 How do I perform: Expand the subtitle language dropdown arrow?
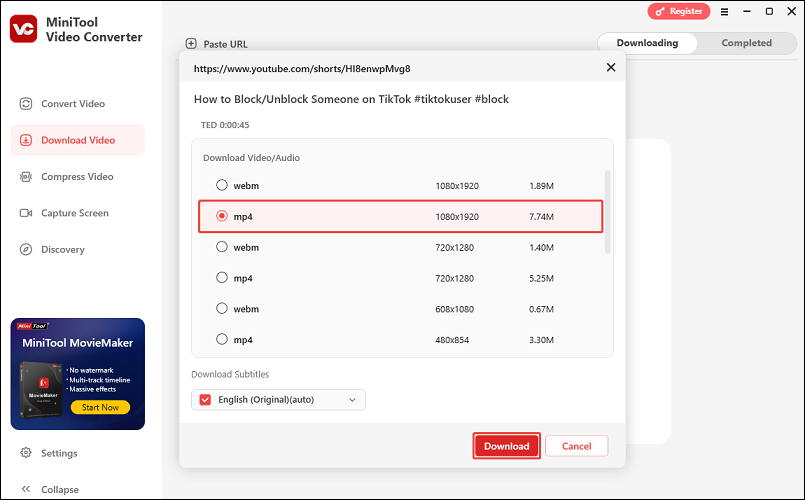[x=352, y=400]
